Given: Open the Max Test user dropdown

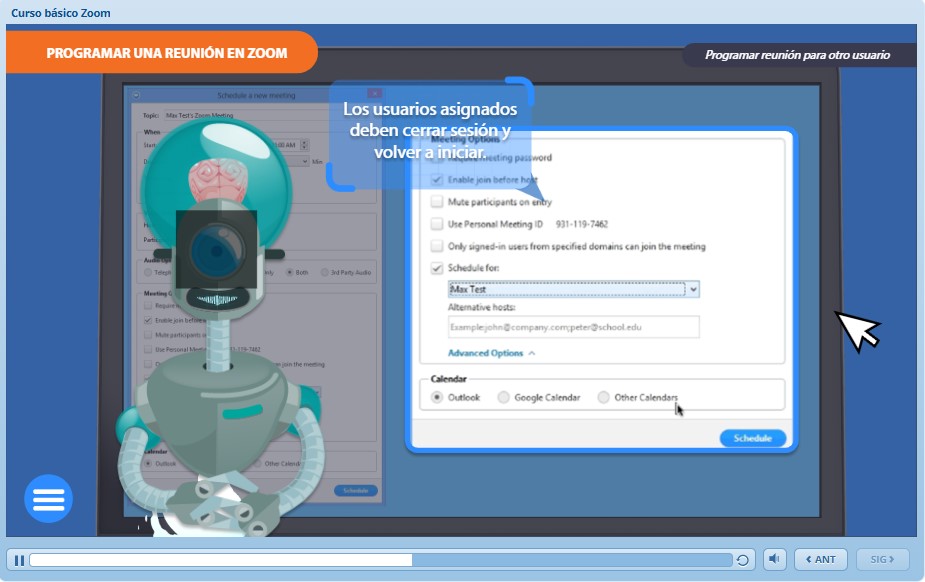Looking at the screenshot, I should pyautogui.click(x=693, y=289).
